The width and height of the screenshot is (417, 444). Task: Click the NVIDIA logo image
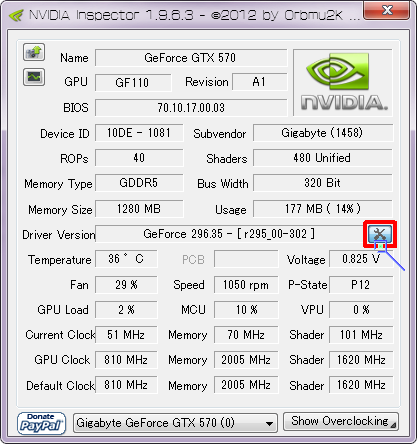[343, 83]
